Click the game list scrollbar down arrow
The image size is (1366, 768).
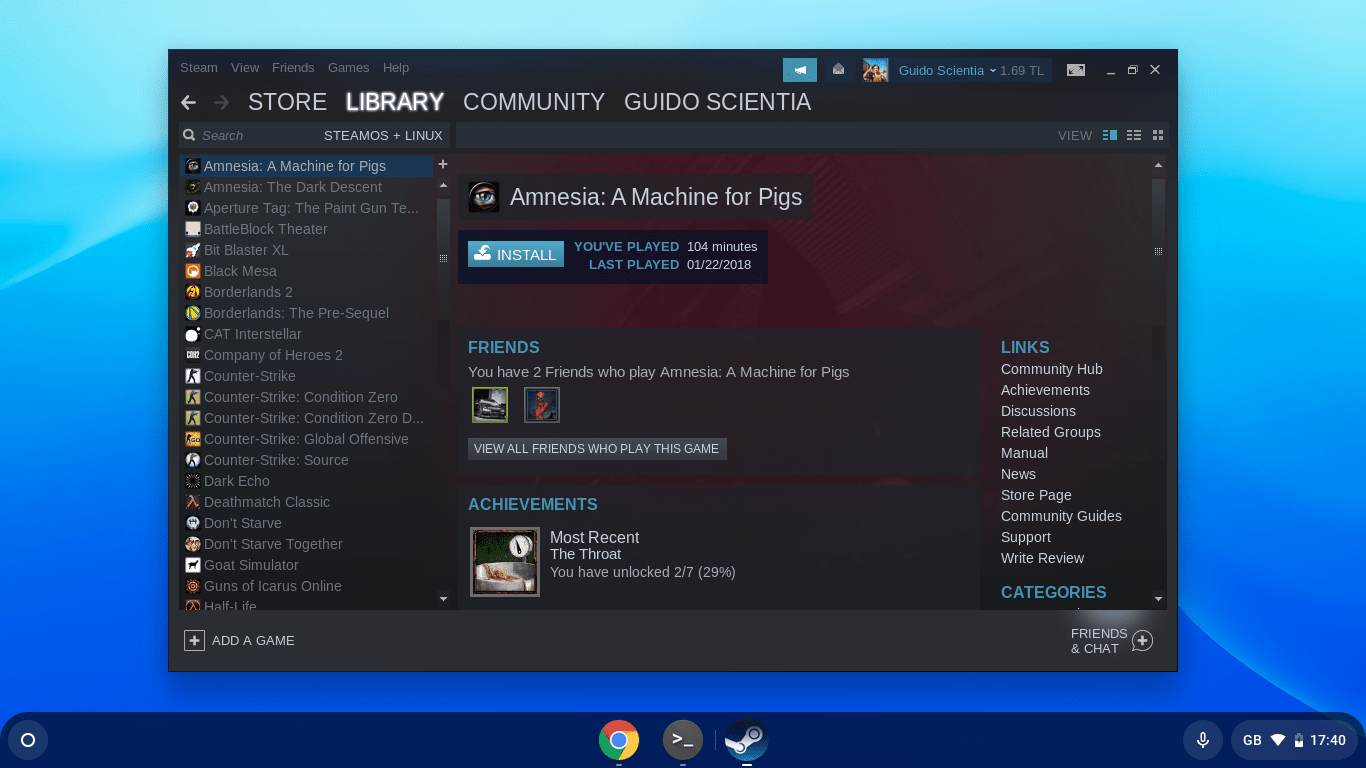pos(444,599)
